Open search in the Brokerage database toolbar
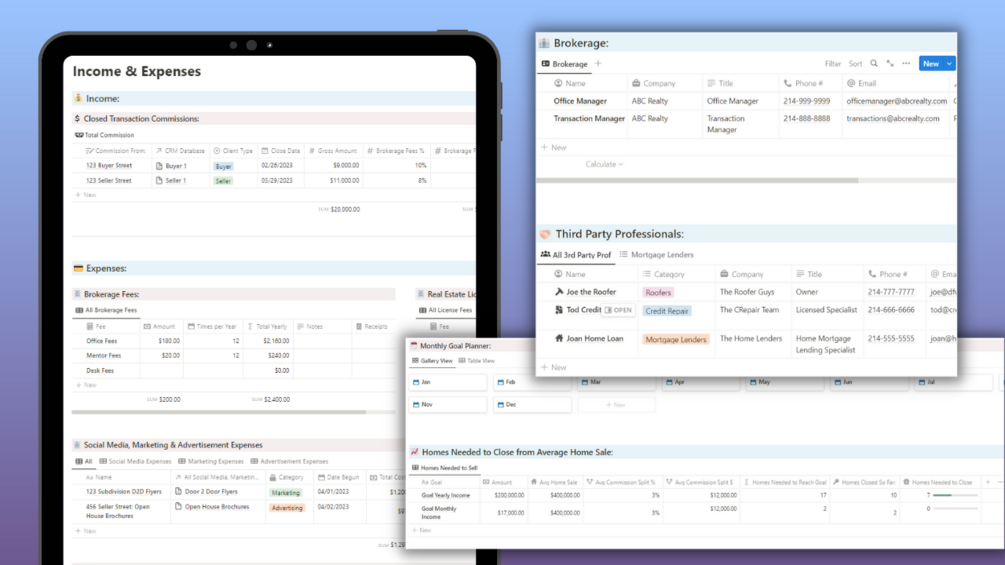Screen dimensions: 1005x565 tap(874, 63)
